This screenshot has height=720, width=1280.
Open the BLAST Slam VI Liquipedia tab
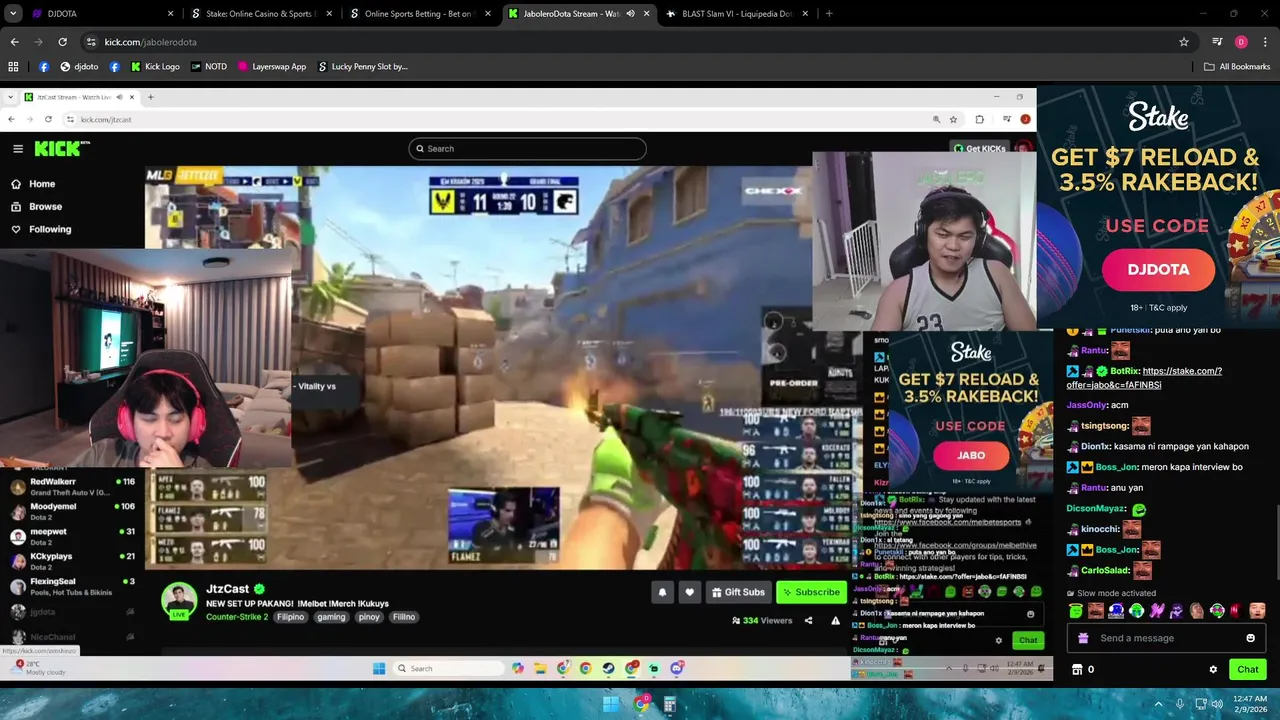point(736,14)
